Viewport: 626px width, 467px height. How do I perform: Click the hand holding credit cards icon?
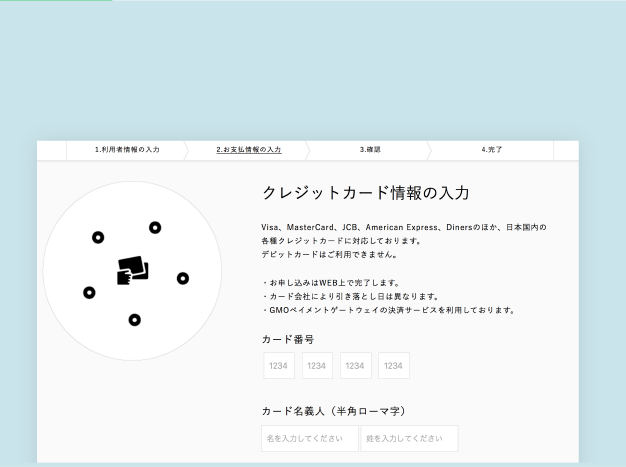(133, 271)
